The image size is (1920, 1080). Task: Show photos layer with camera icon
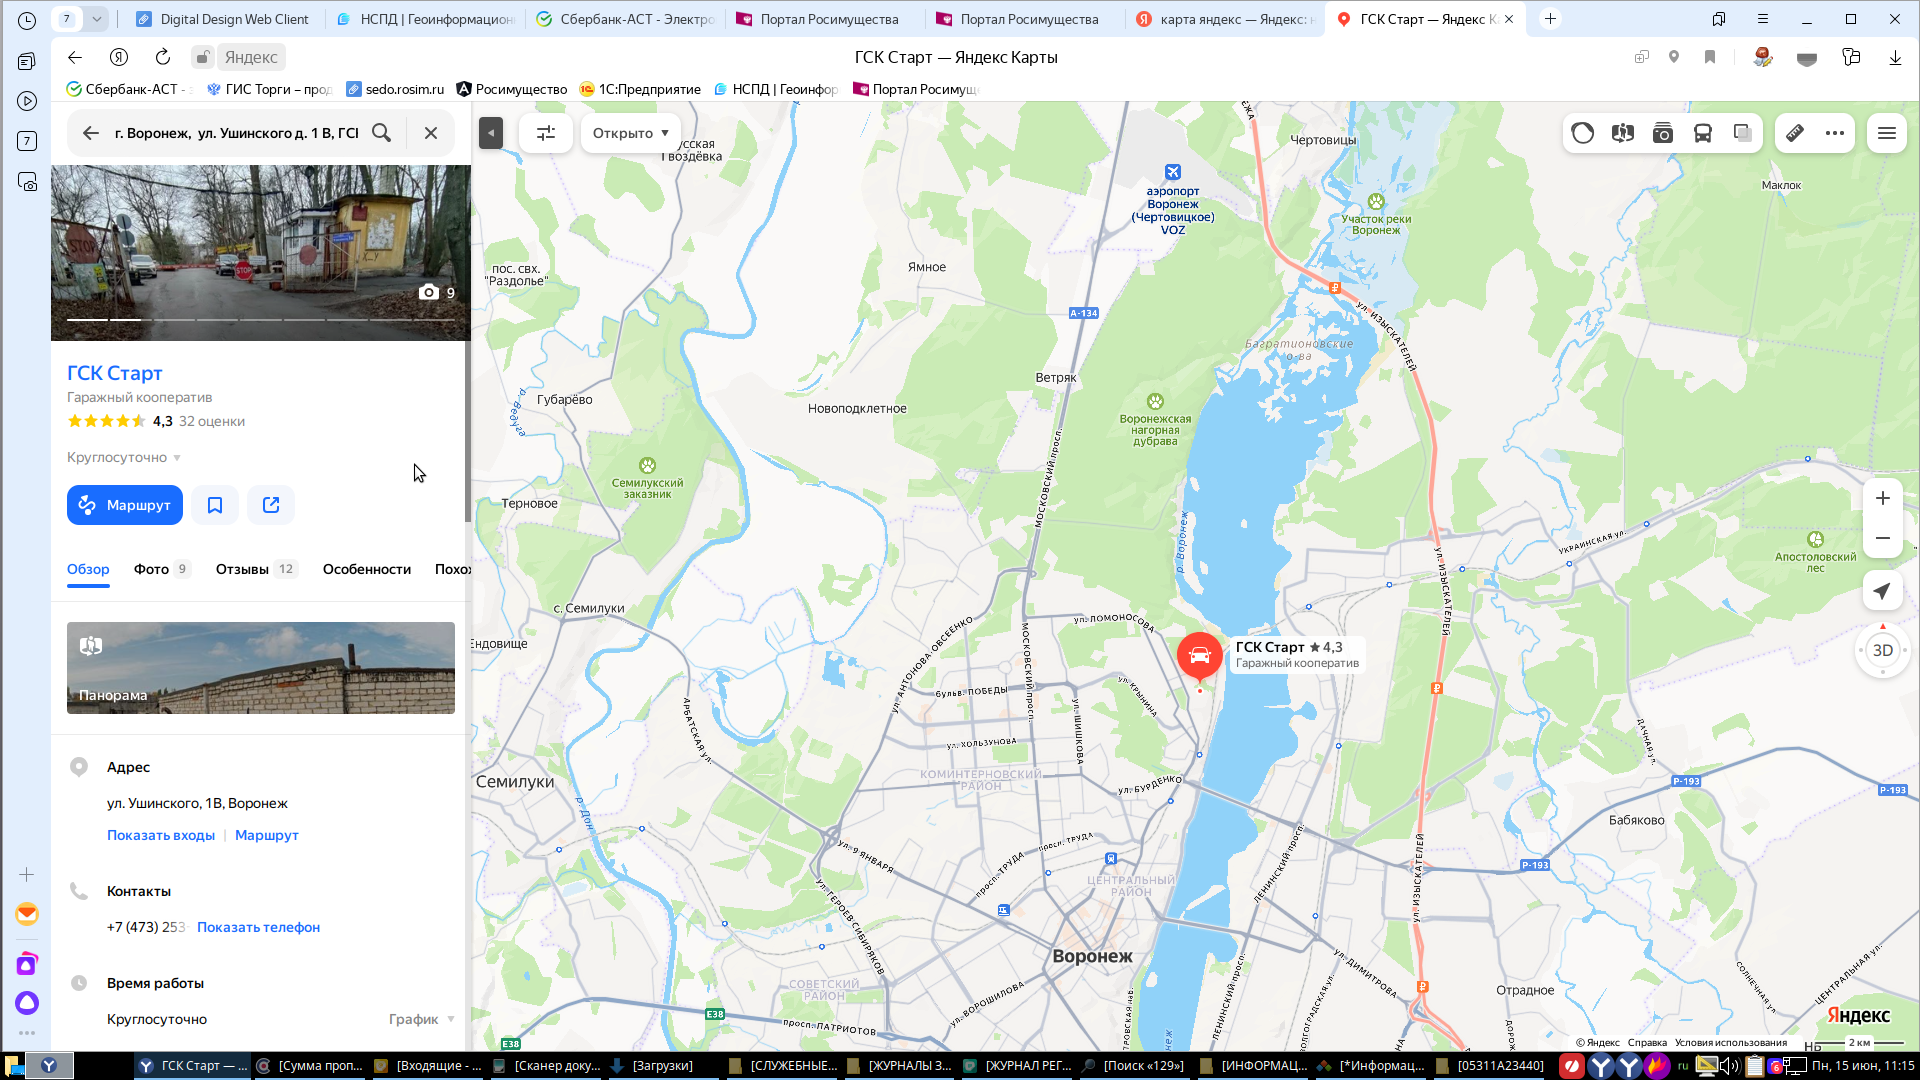point(1662,133)
